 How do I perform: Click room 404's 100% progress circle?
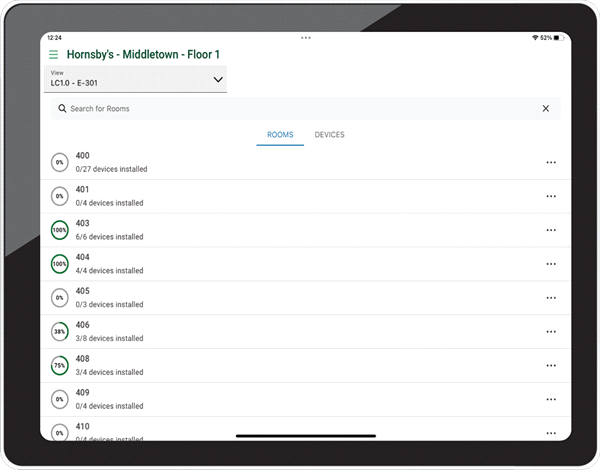60,264
